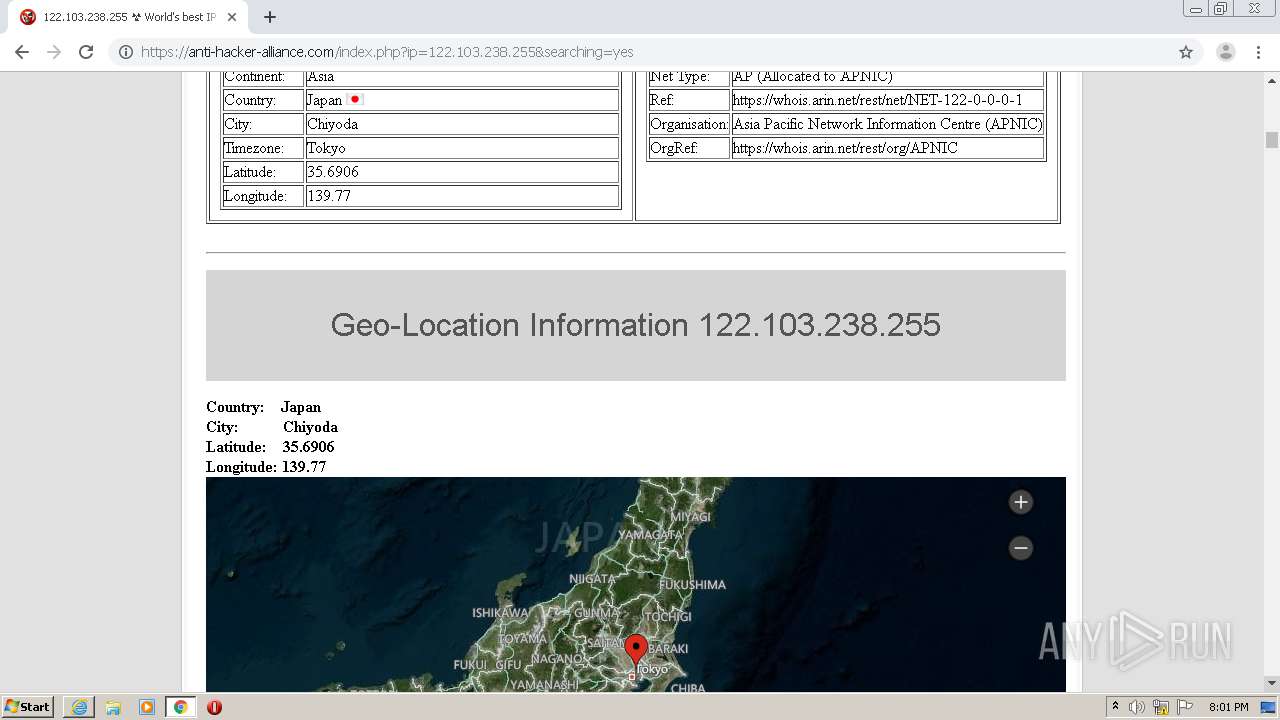This screenshot has width=1280, height=720.
Task: Reload the page with refresh icon
Action: [86, 52]
